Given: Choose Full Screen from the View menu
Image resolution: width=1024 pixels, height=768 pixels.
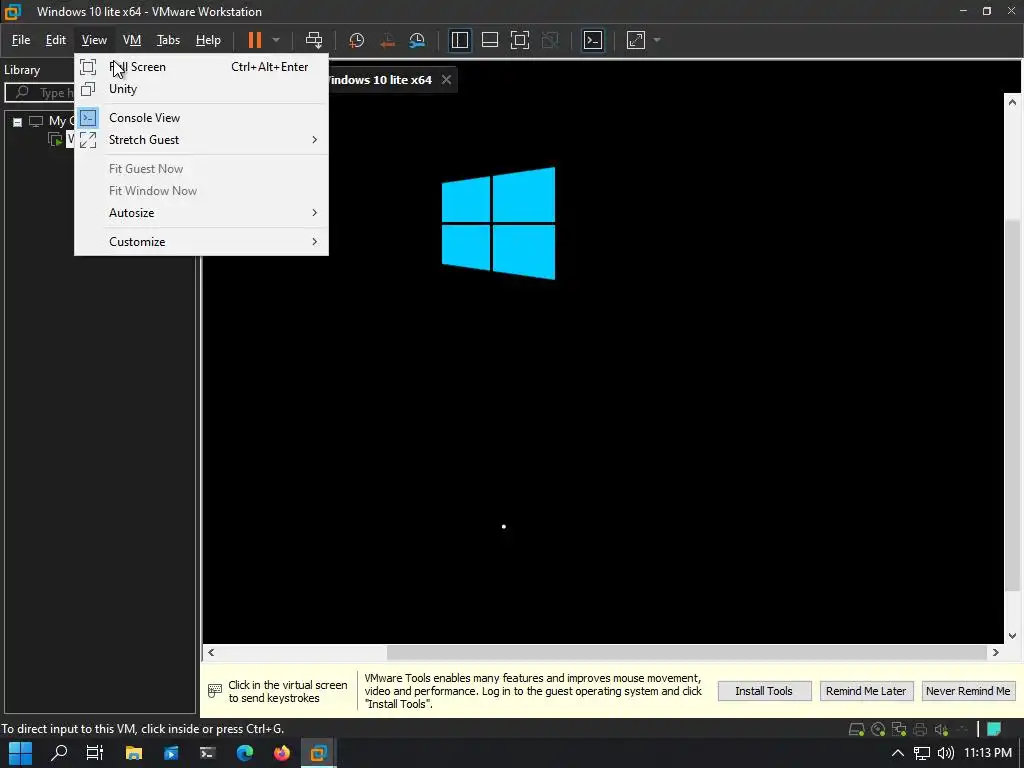Looking at the screenshot, I should click(x=201, y=67).
